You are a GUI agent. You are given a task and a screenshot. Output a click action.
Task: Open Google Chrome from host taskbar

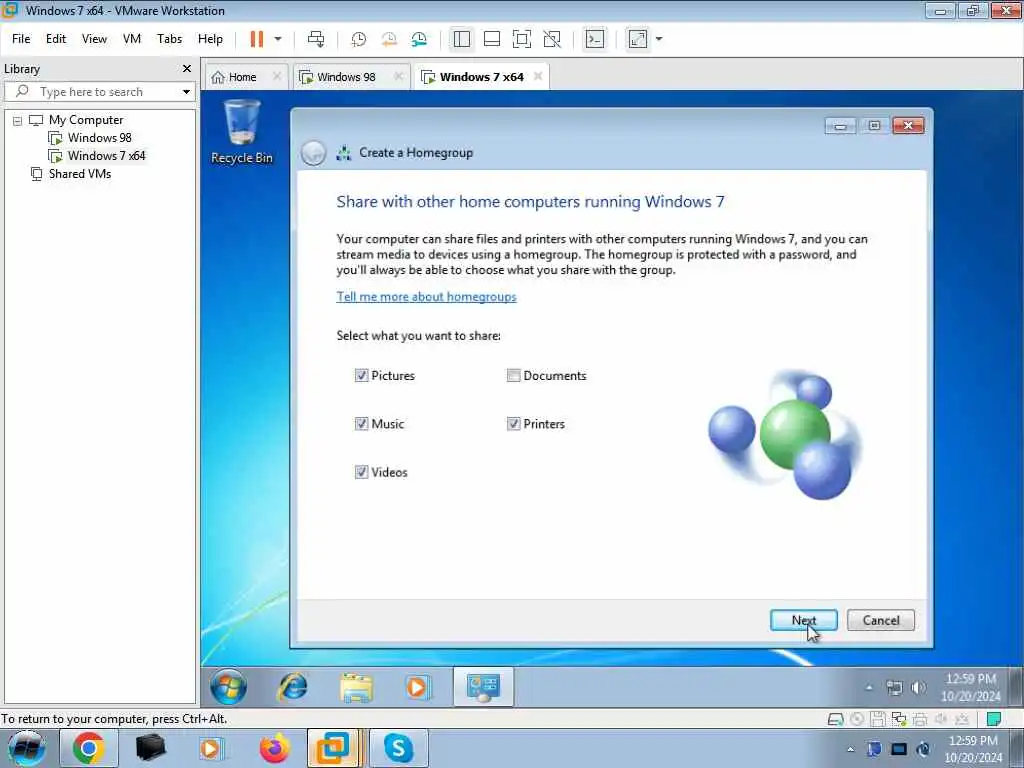click(x=89, y=748)
